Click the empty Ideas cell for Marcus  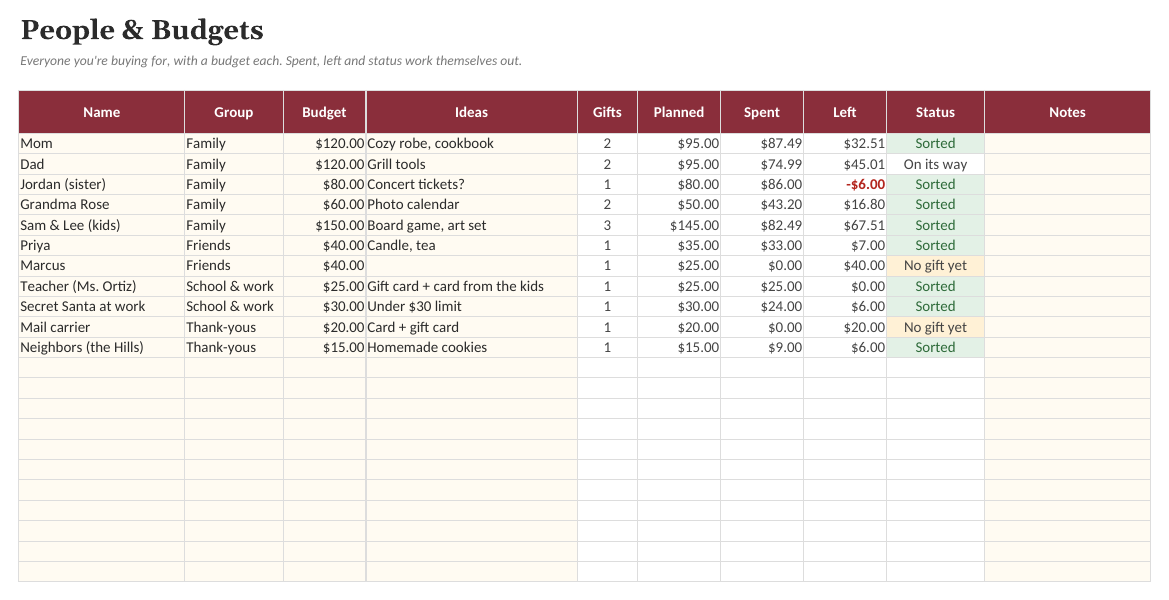click(471, 265)
